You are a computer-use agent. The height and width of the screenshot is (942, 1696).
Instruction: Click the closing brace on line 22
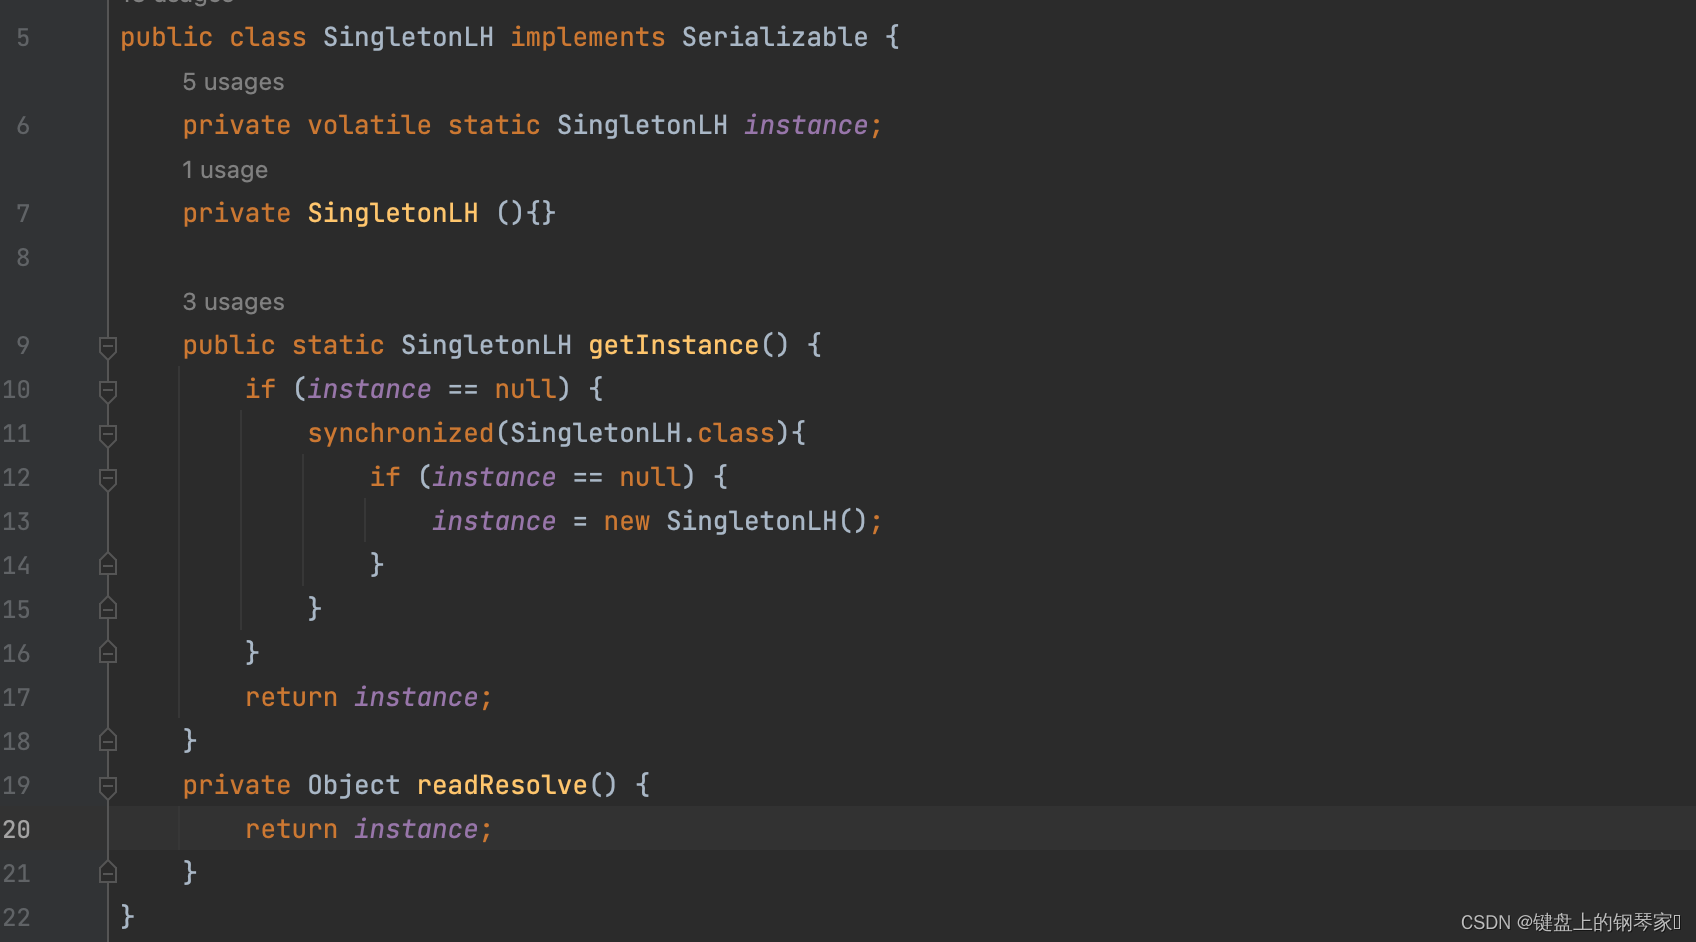pyautogui.click(x=127, y=917)
